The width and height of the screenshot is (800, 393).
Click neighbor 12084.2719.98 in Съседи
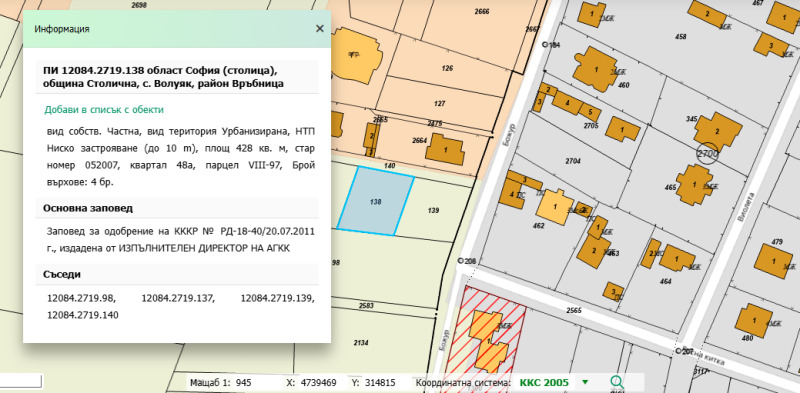point(81,299)
